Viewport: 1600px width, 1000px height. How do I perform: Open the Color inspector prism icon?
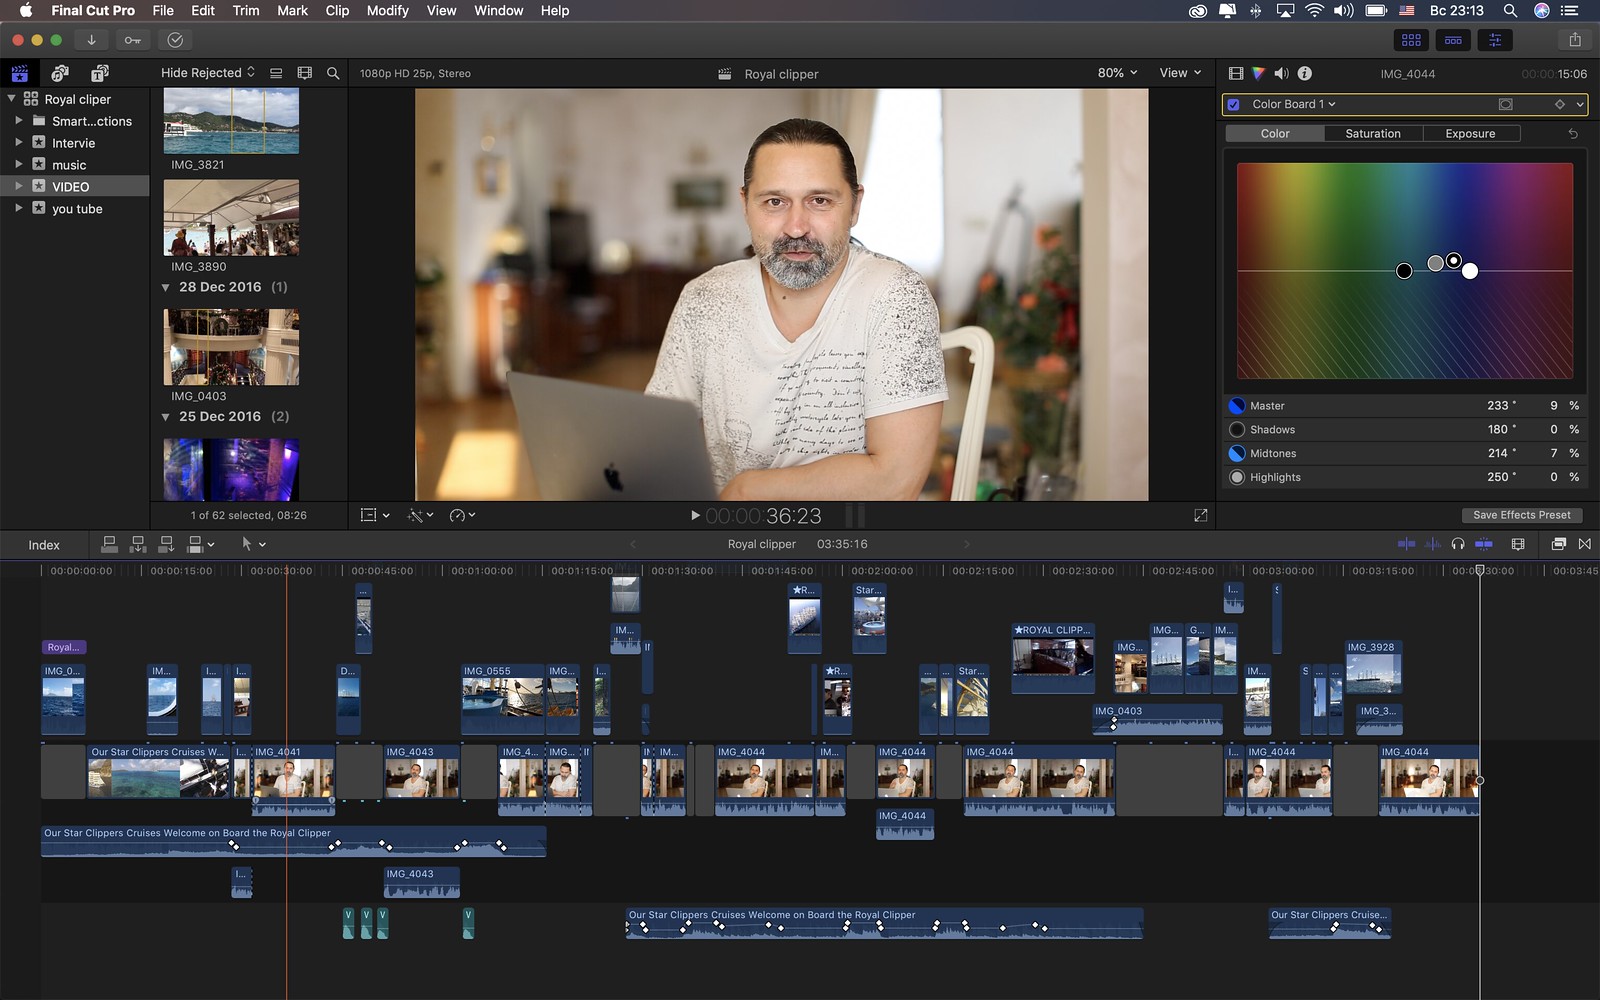pos(1259,73)
